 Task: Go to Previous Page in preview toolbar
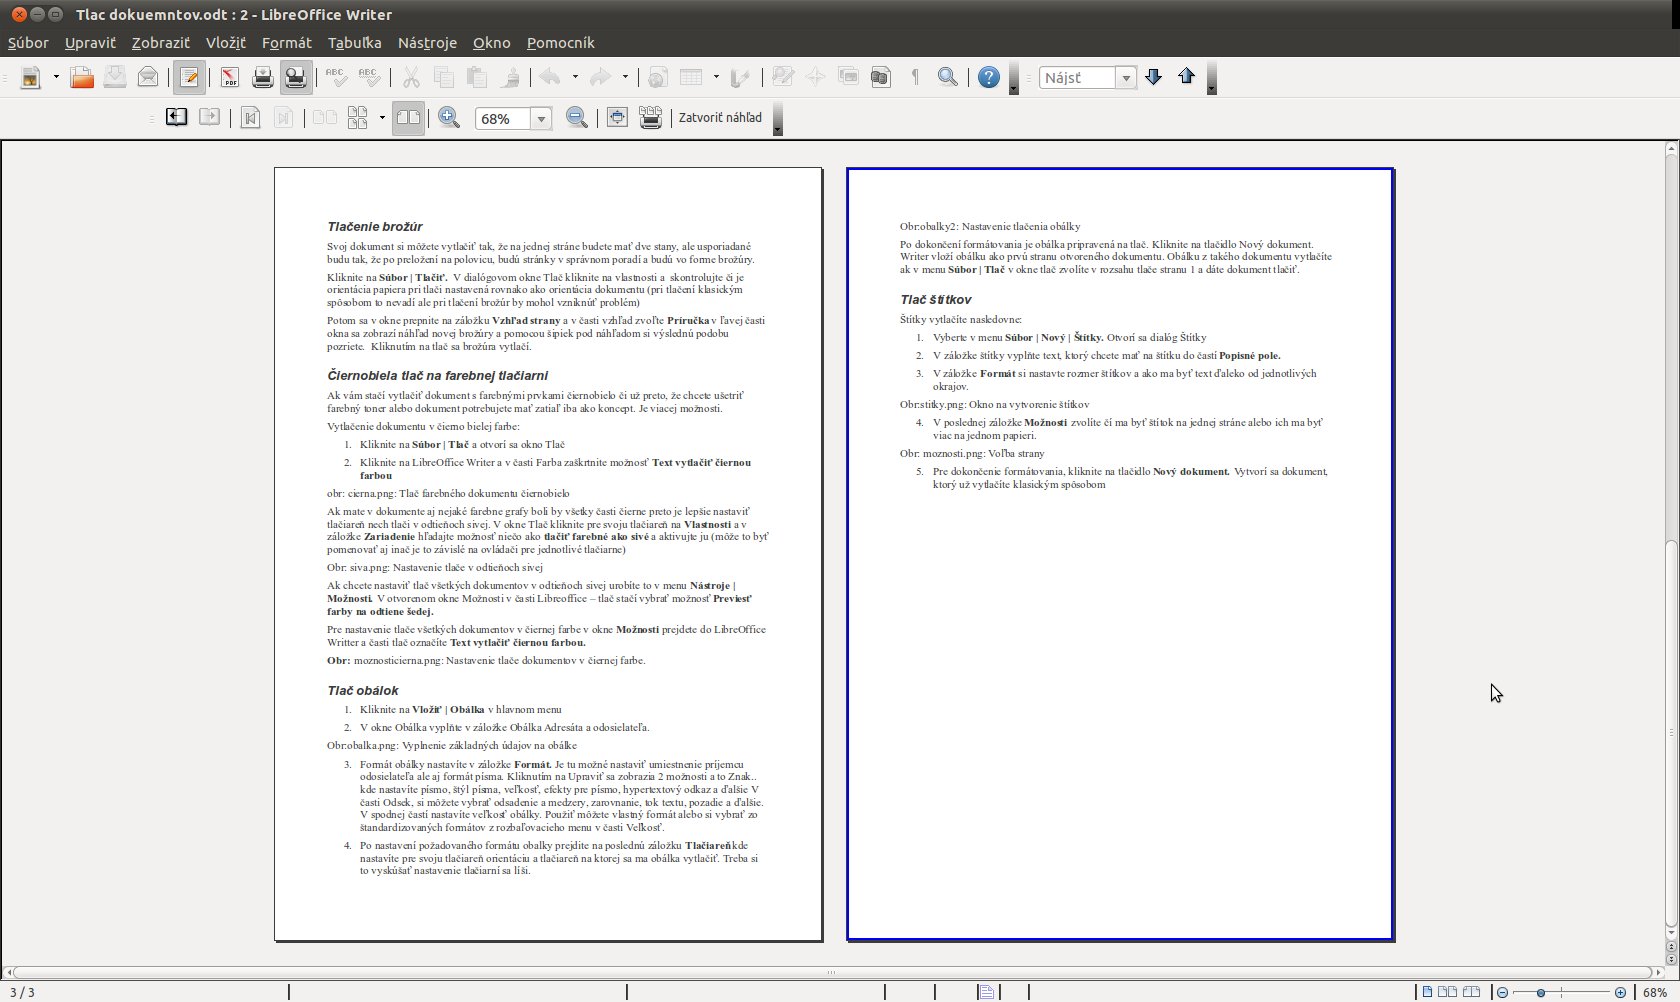(177, 117)
